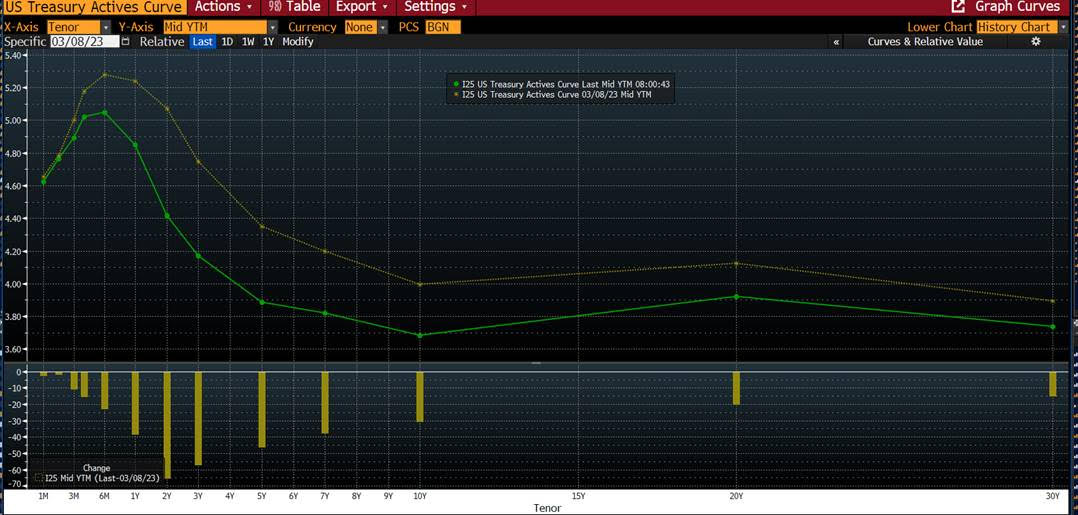Click the yellow curve's 20Y data point

pyautogui.click(x=736, y=263)
